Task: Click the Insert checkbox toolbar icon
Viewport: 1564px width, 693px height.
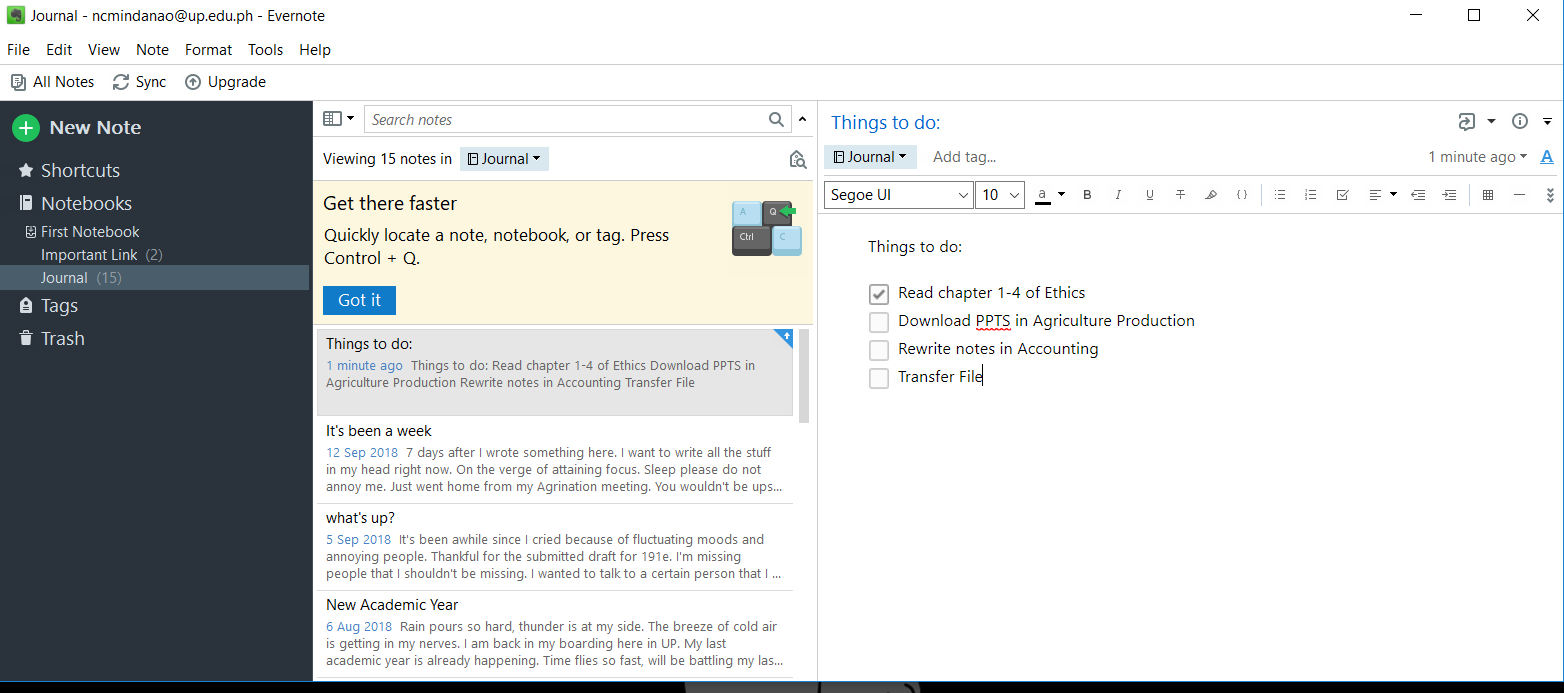Action: pos(1342,195)
